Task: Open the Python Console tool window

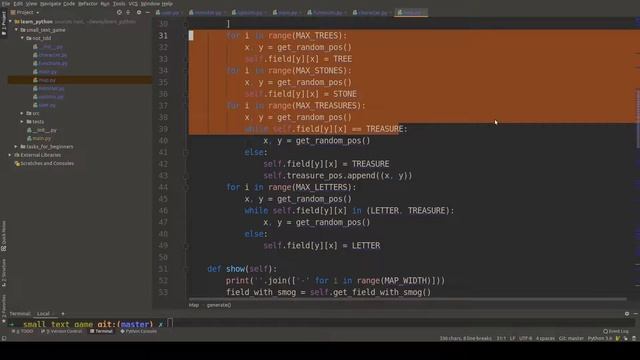Action: coord(139,331)
